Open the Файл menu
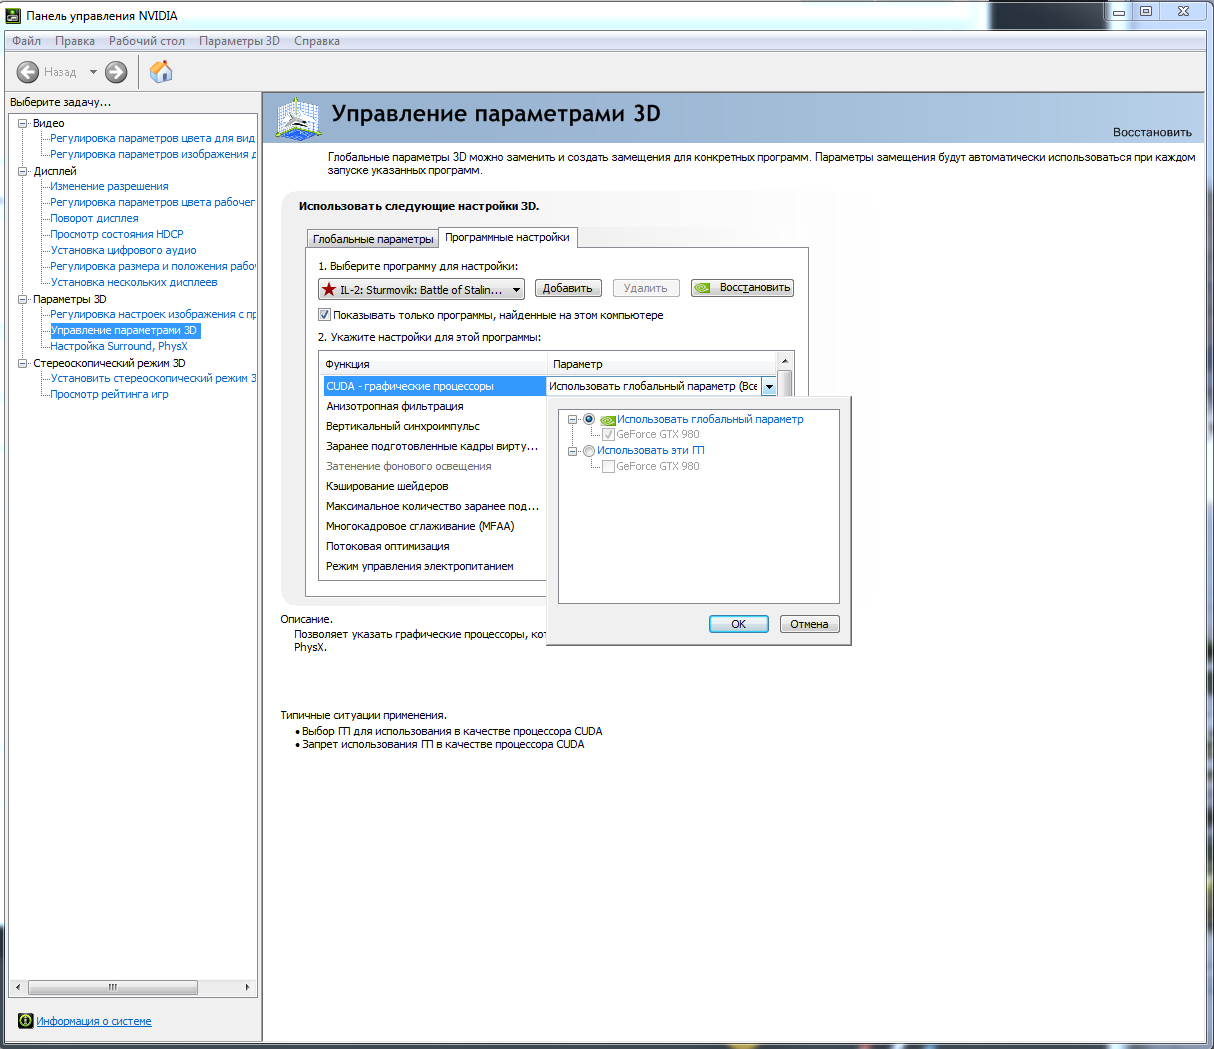 pos(27,41)
